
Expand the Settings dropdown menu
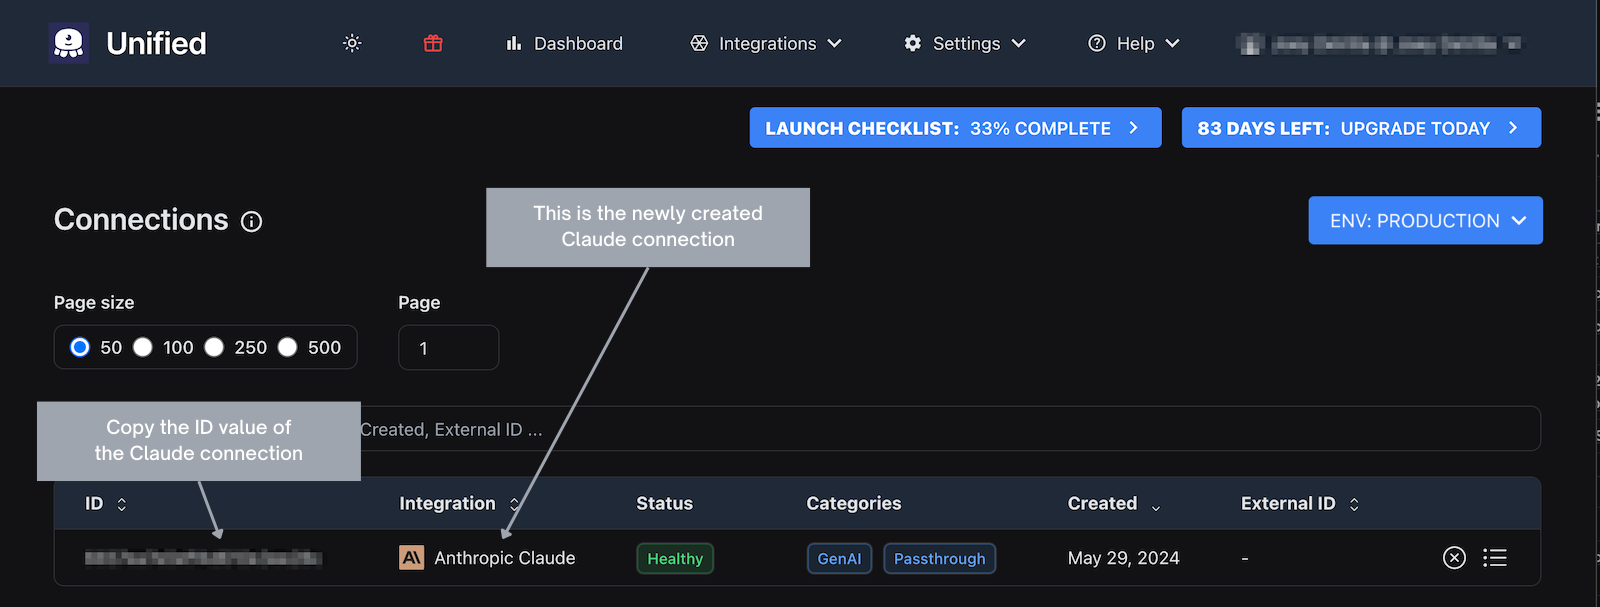click(x=965, y=43)
